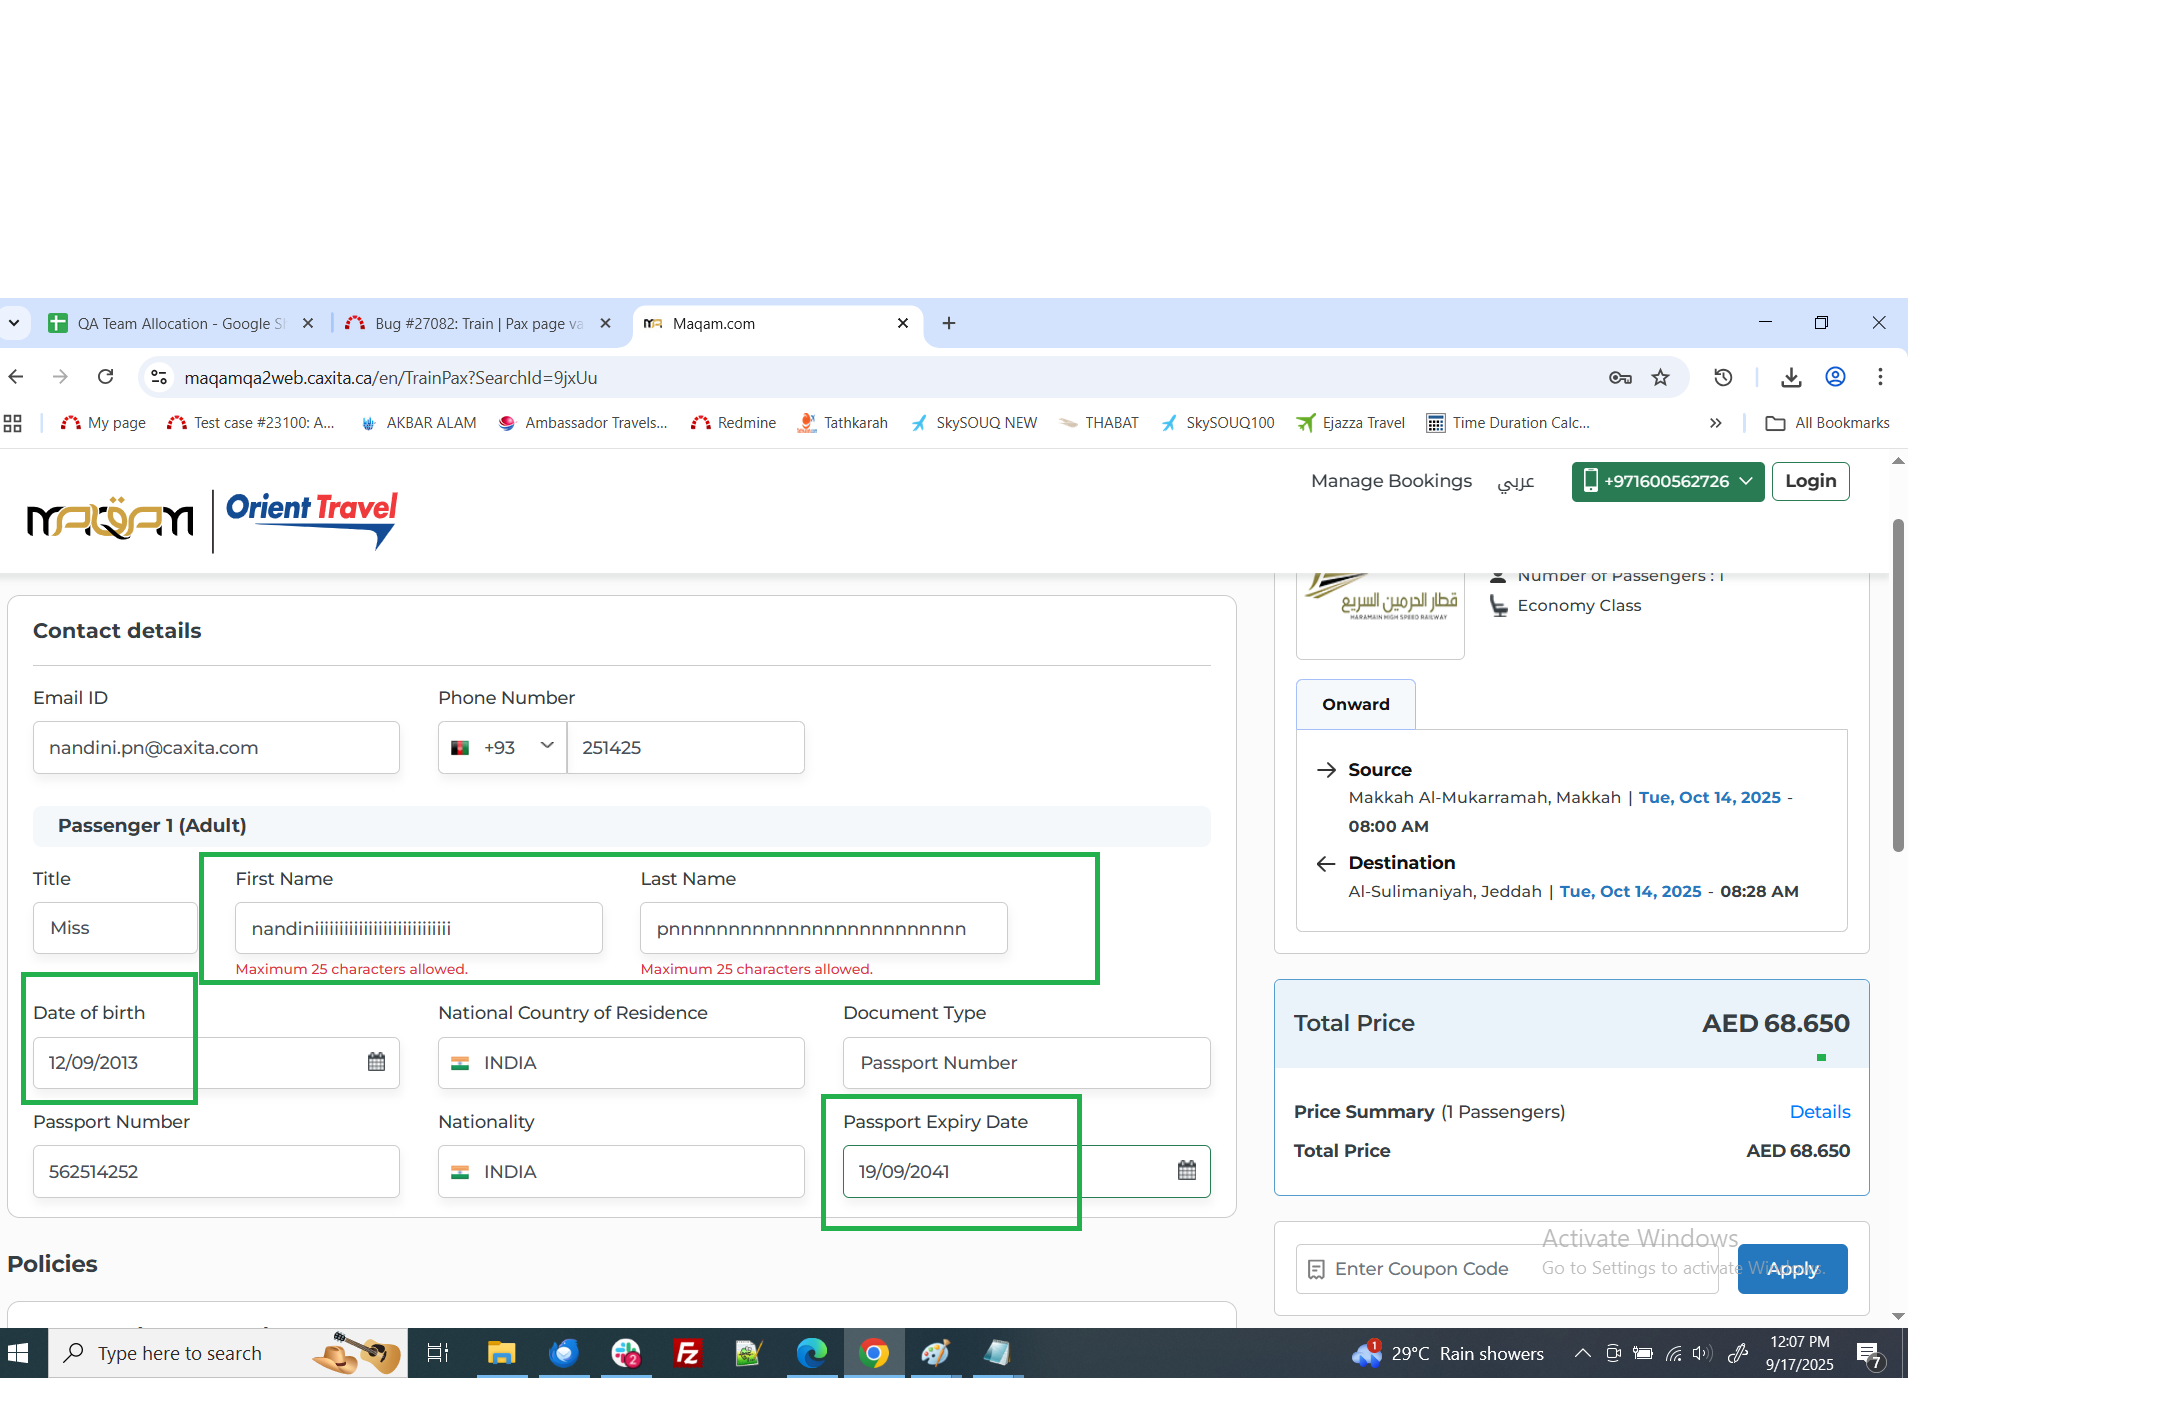The width and height of the screenshot is (2176, 1408).
Task: Reload the Maqam train pax page
Action: click(x=105, y=377)
